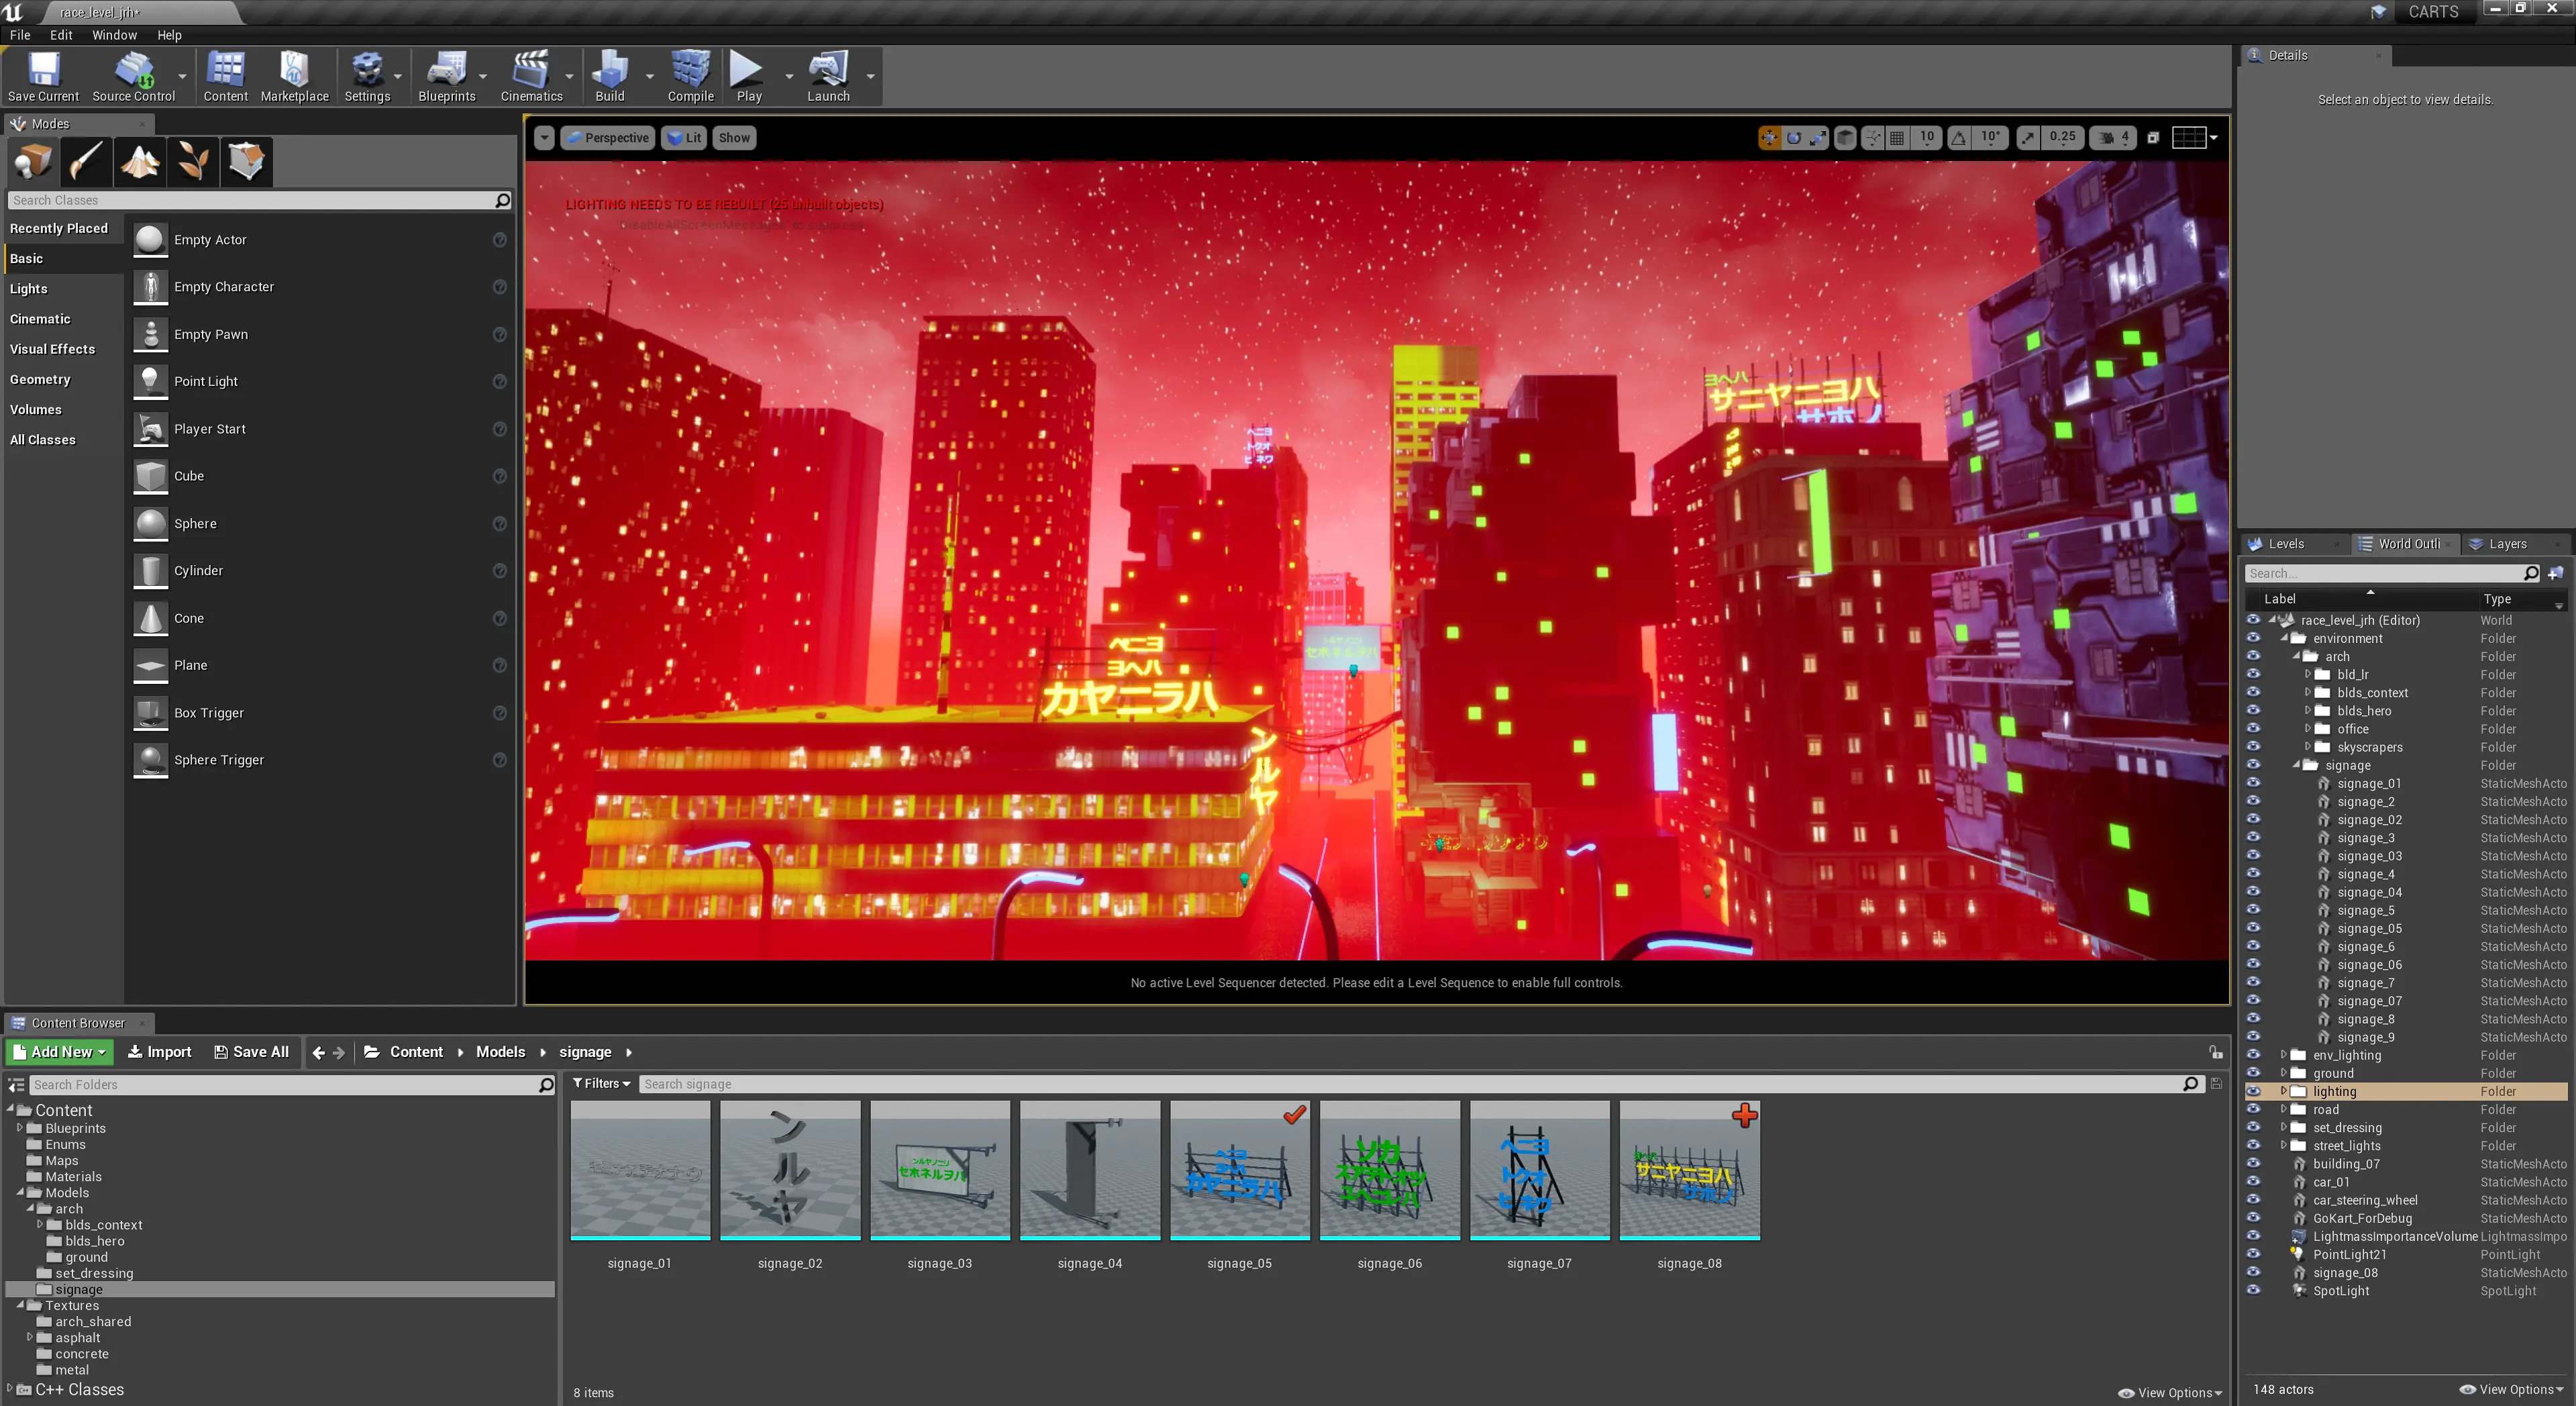Select the Foliage mode icon
This screenshot has width=2576, height=1406.
tap(192, 161)
